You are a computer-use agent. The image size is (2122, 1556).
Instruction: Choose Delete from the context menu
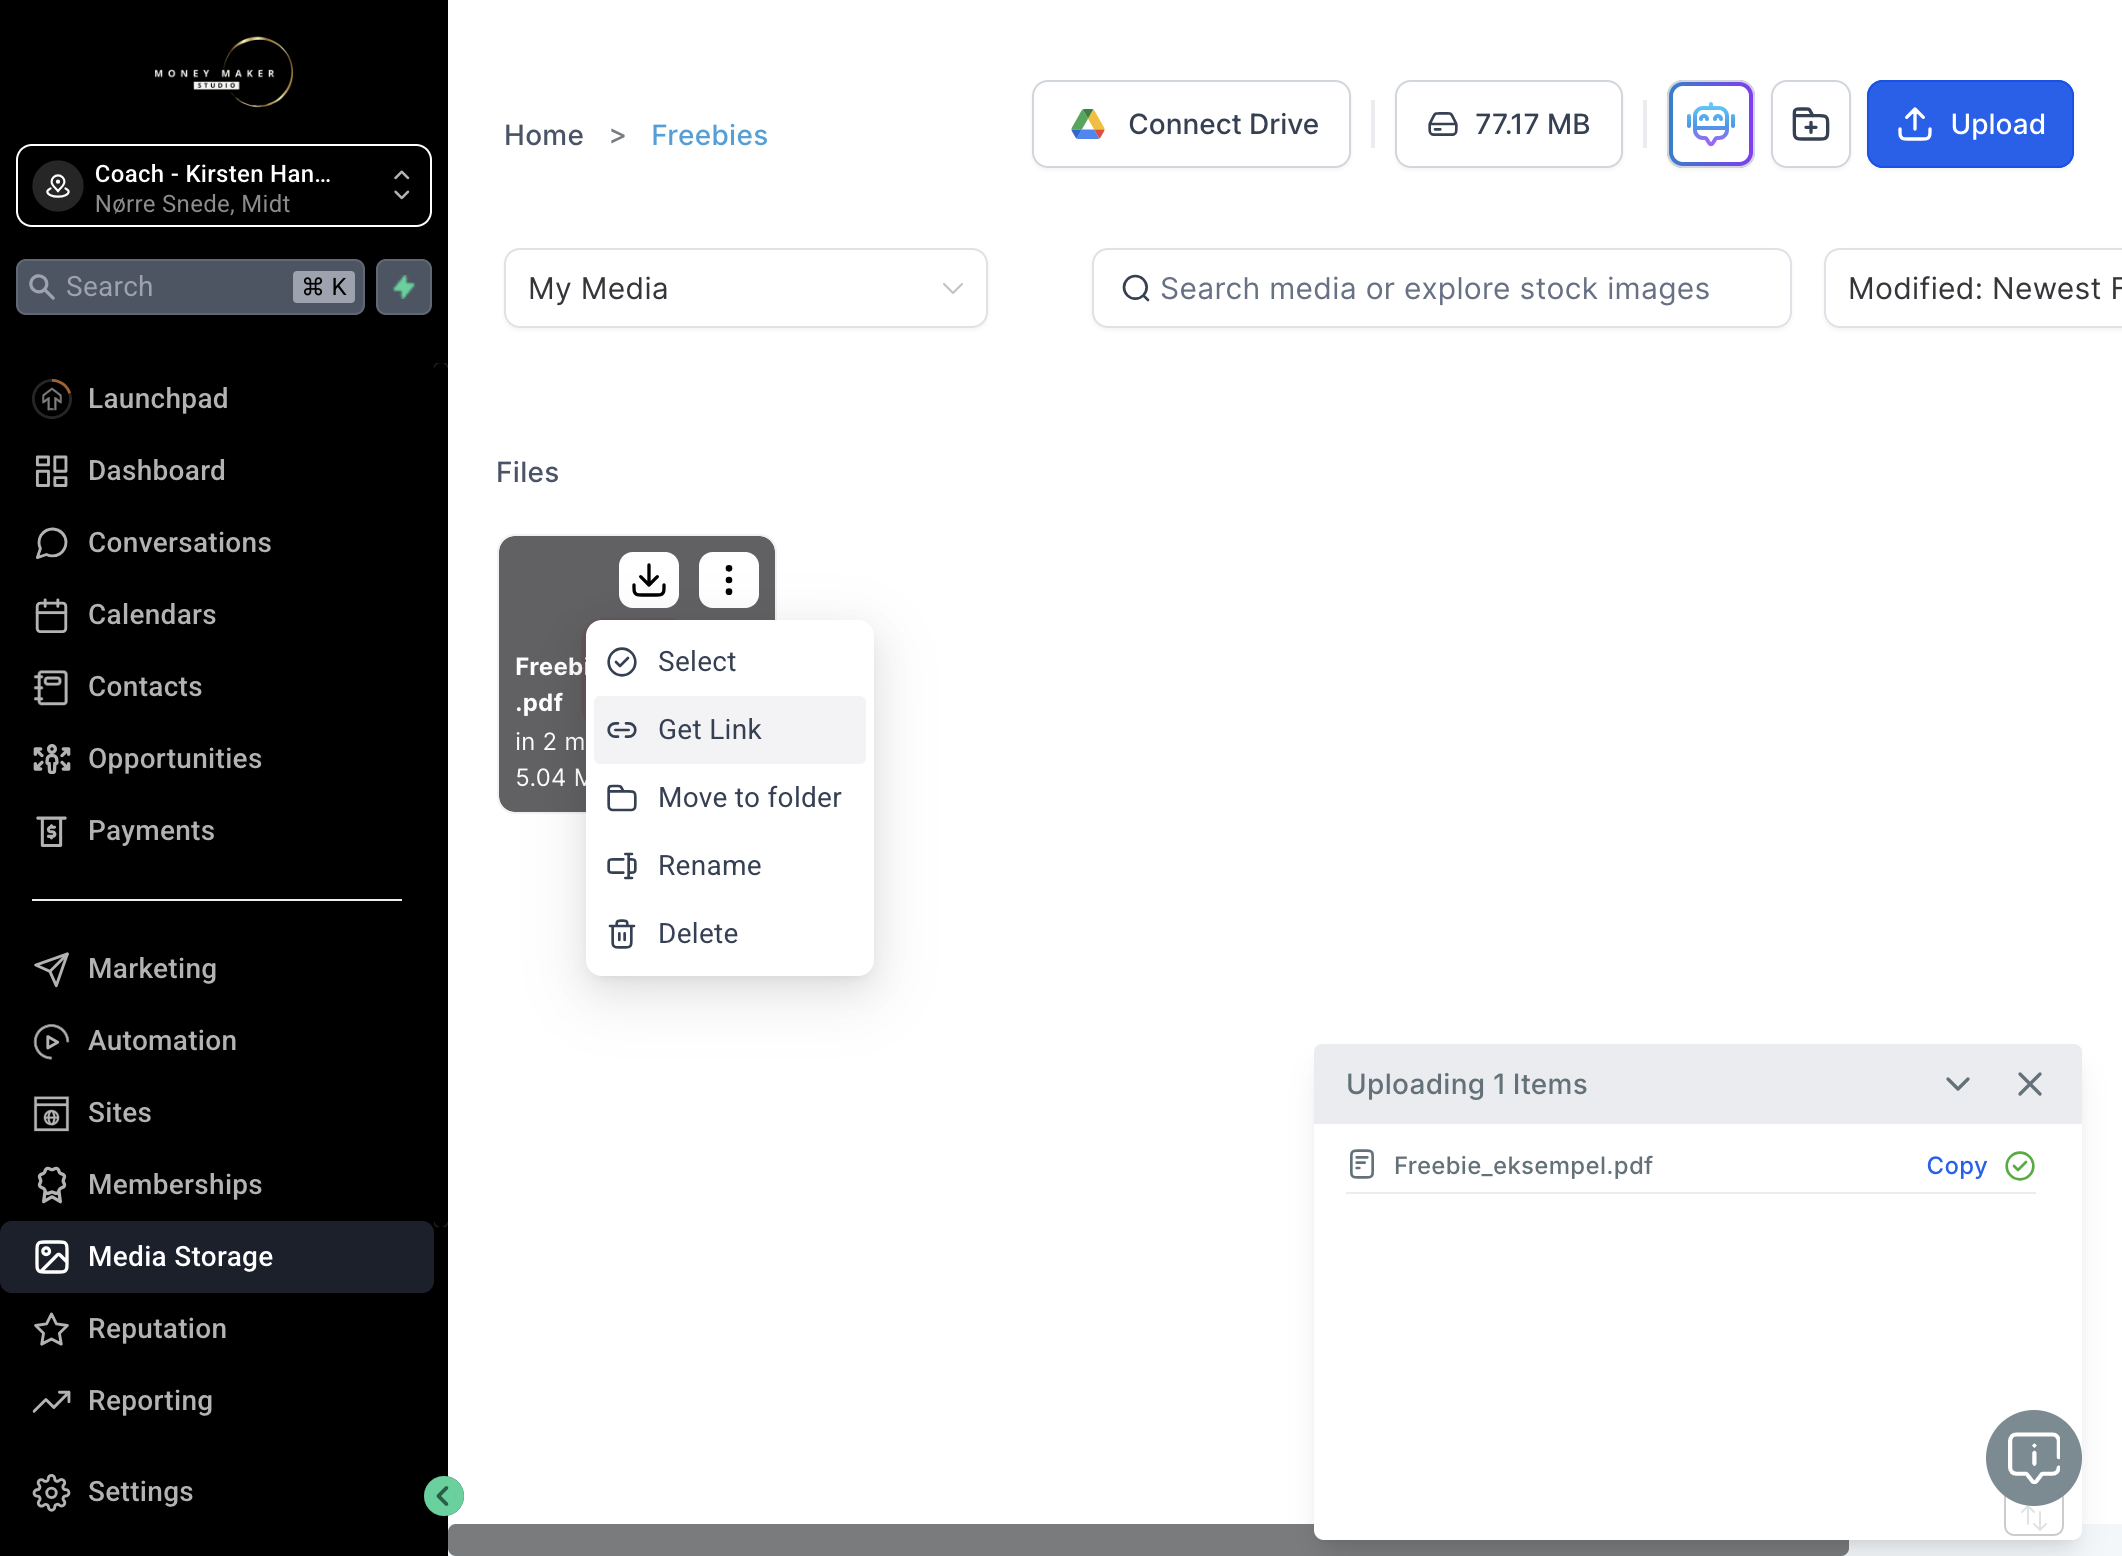730,933
